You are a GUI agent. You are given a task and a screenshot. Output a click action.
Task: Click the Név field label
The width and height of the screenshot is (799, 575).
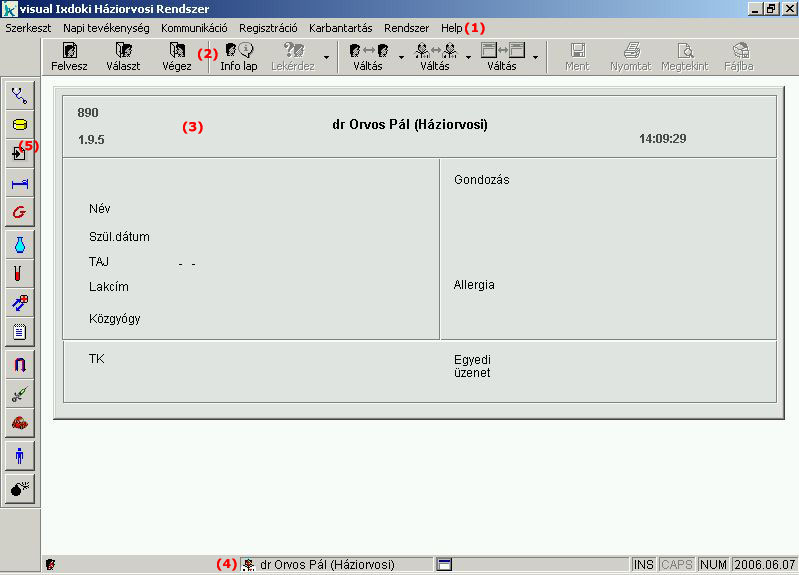click(x=100, y=208)
